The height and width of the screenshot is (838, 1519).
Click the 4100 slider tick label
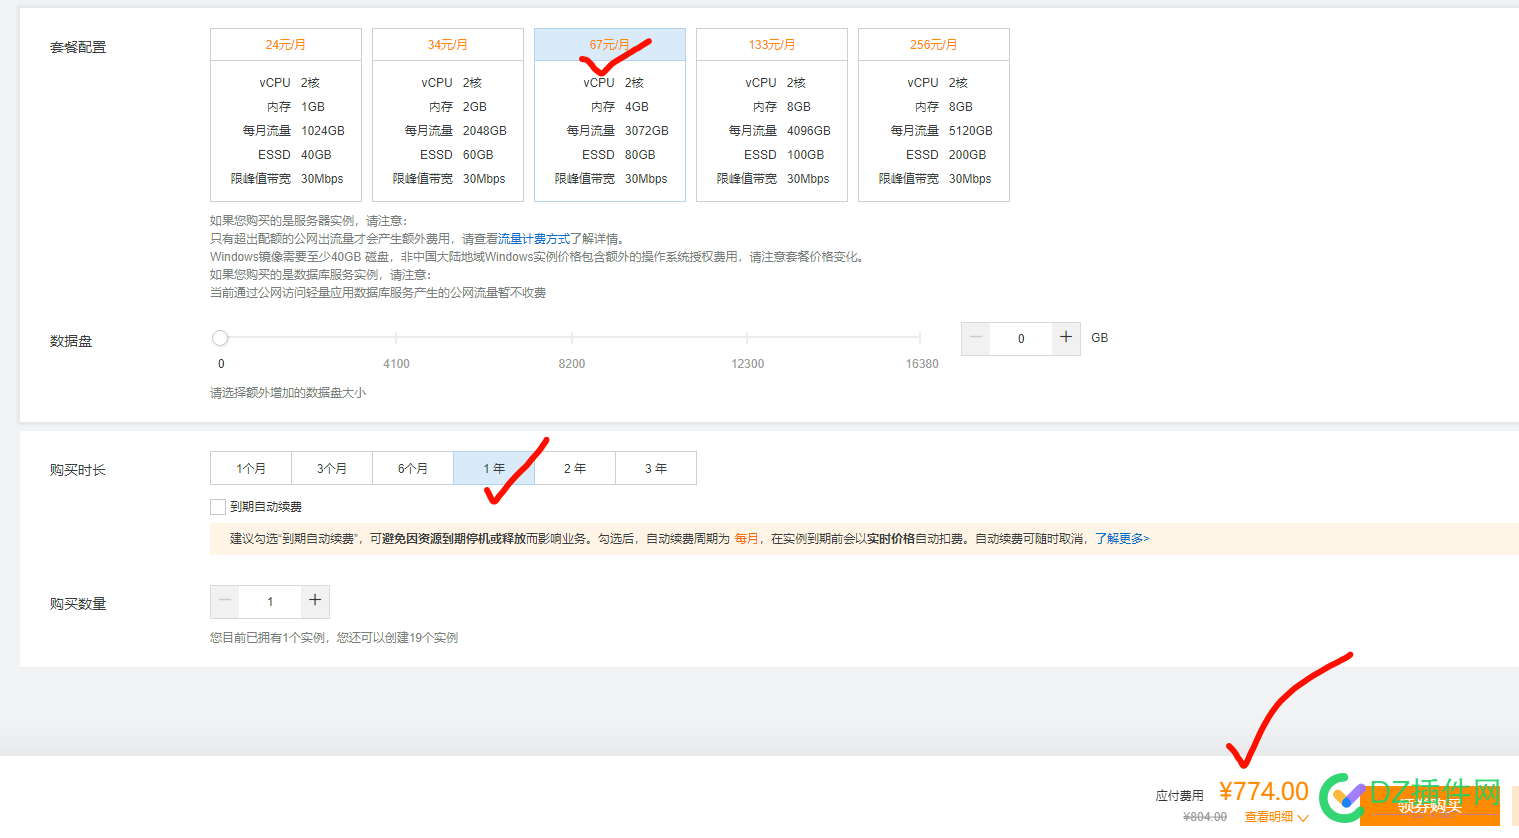396,364
